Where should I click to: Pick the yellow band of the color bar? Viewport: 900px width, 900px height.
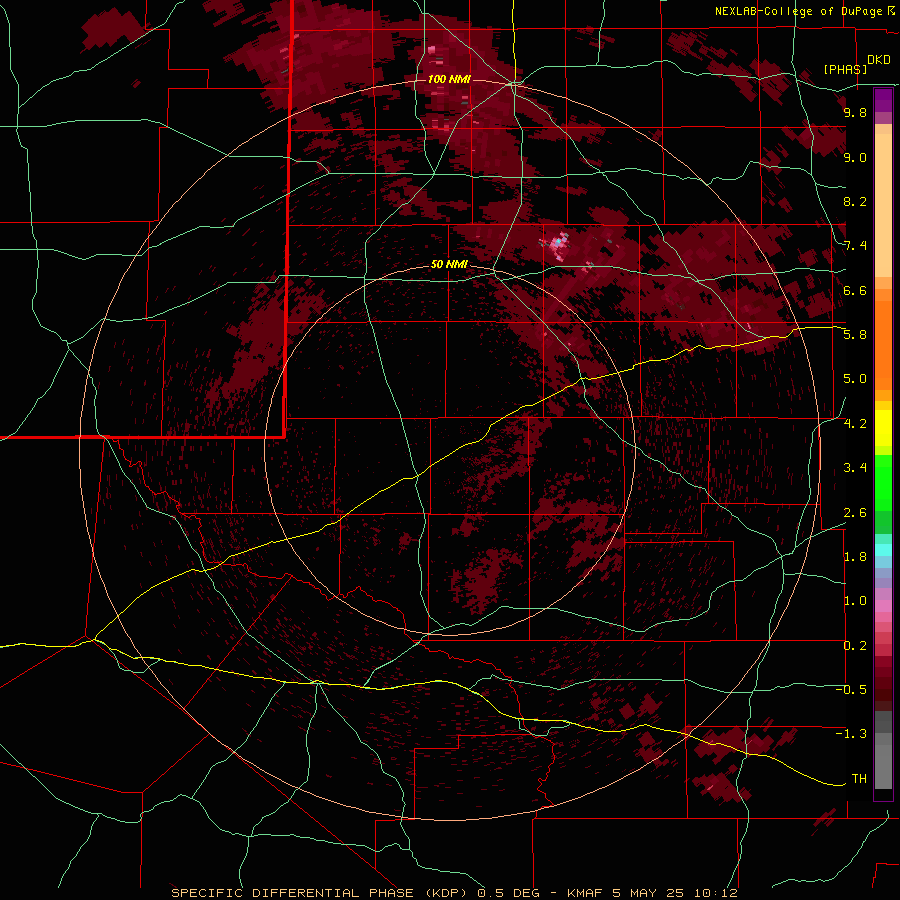[883, 428]
